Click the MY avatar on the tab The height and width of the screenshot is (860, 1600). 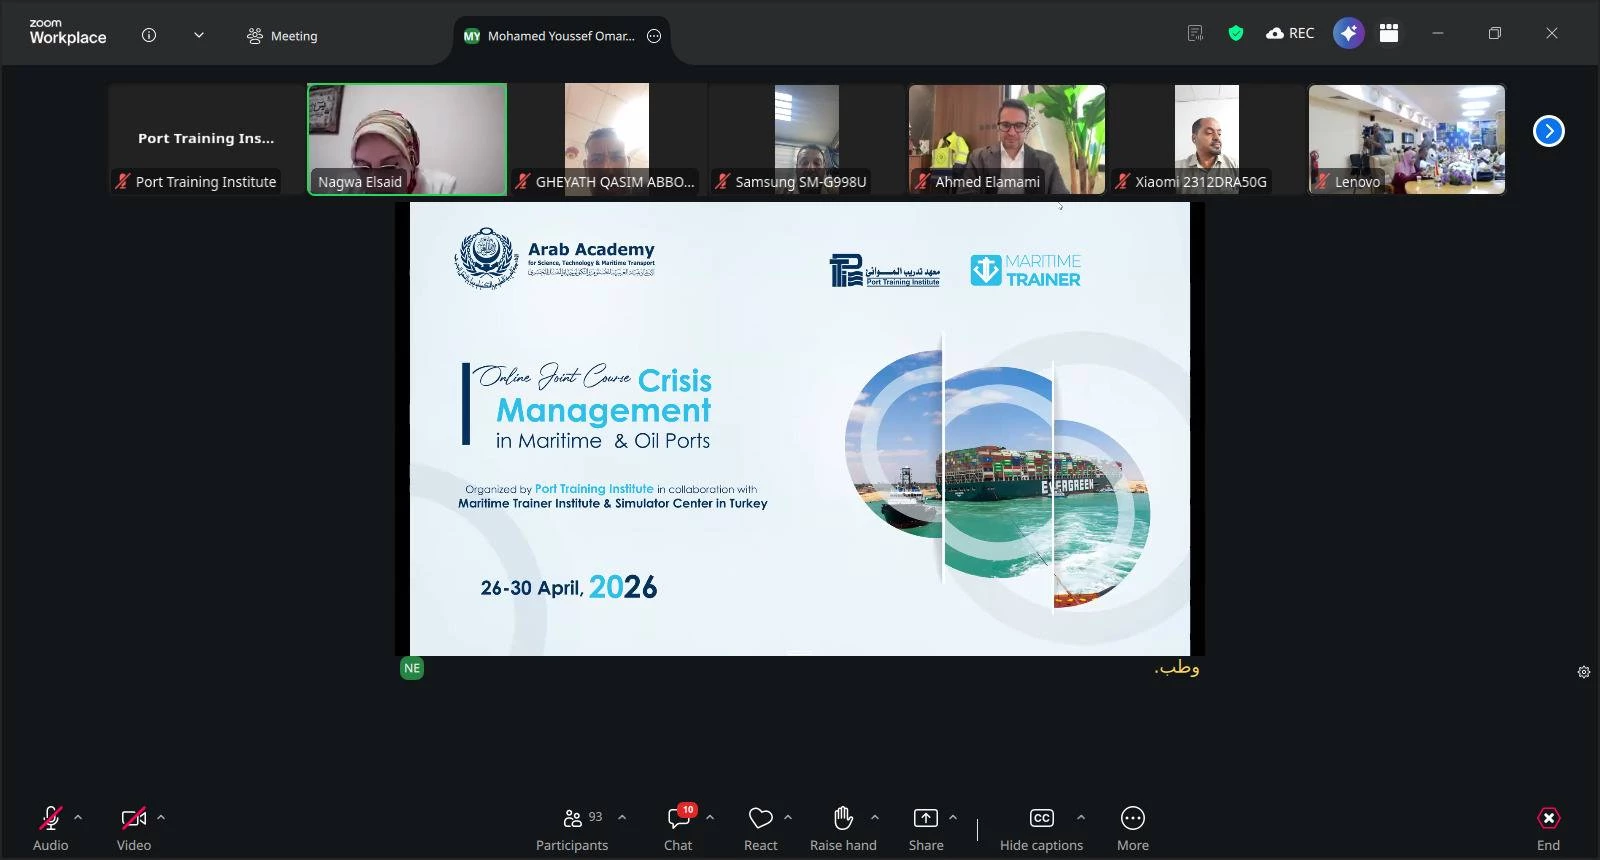[472, 36]
